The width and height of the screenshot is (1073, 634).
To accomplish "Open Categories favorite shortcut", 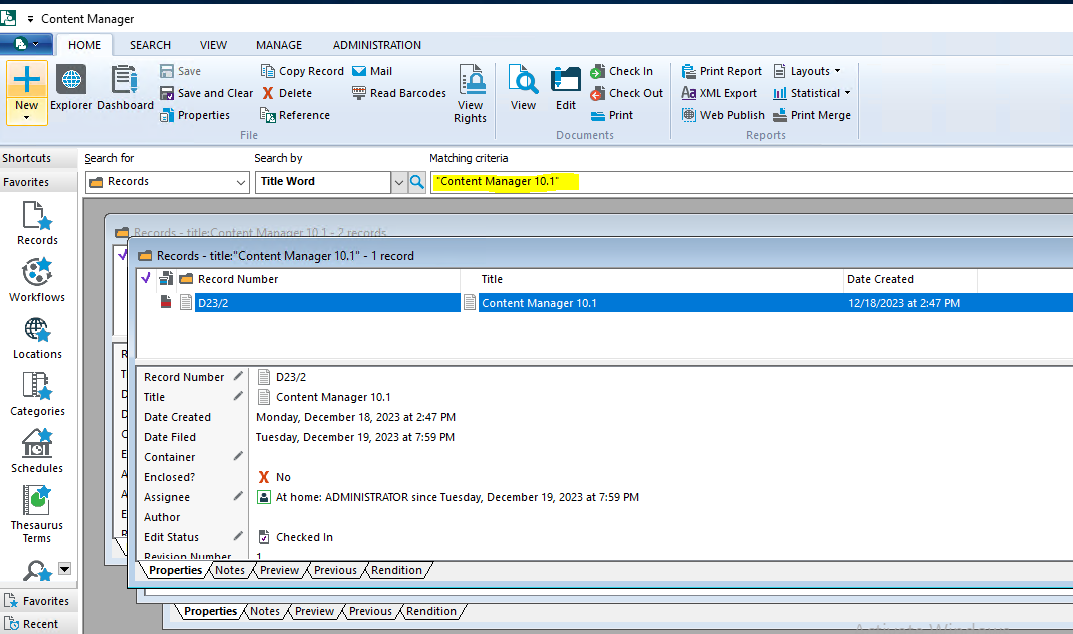I will click(x=37, y=394).
